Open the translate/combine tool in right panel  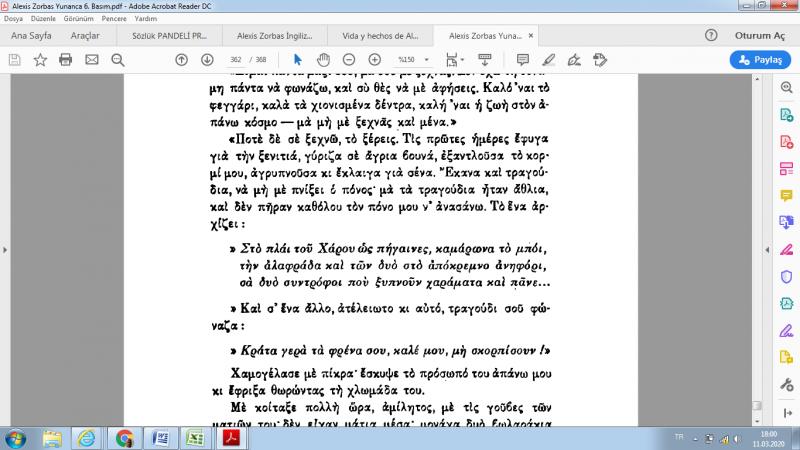pos(786,222)
